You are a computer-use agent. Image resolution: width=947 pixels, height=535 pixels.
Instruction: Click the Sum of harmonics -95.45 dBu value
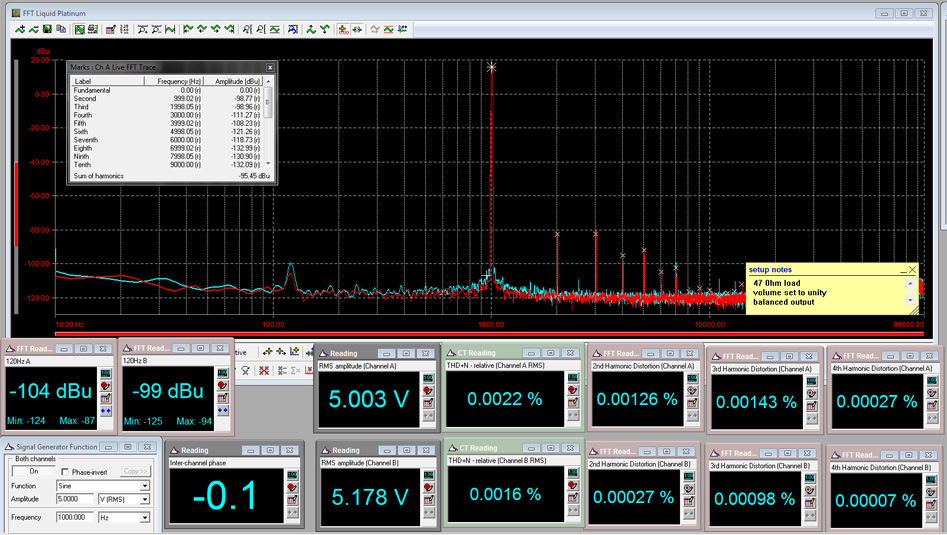click(x=254, y=176)
